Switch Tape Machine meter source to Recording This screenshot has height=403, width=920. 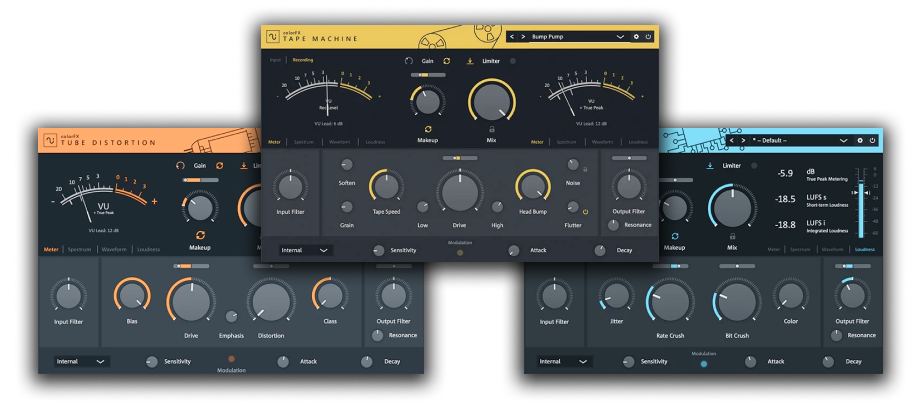coord(303,60)
